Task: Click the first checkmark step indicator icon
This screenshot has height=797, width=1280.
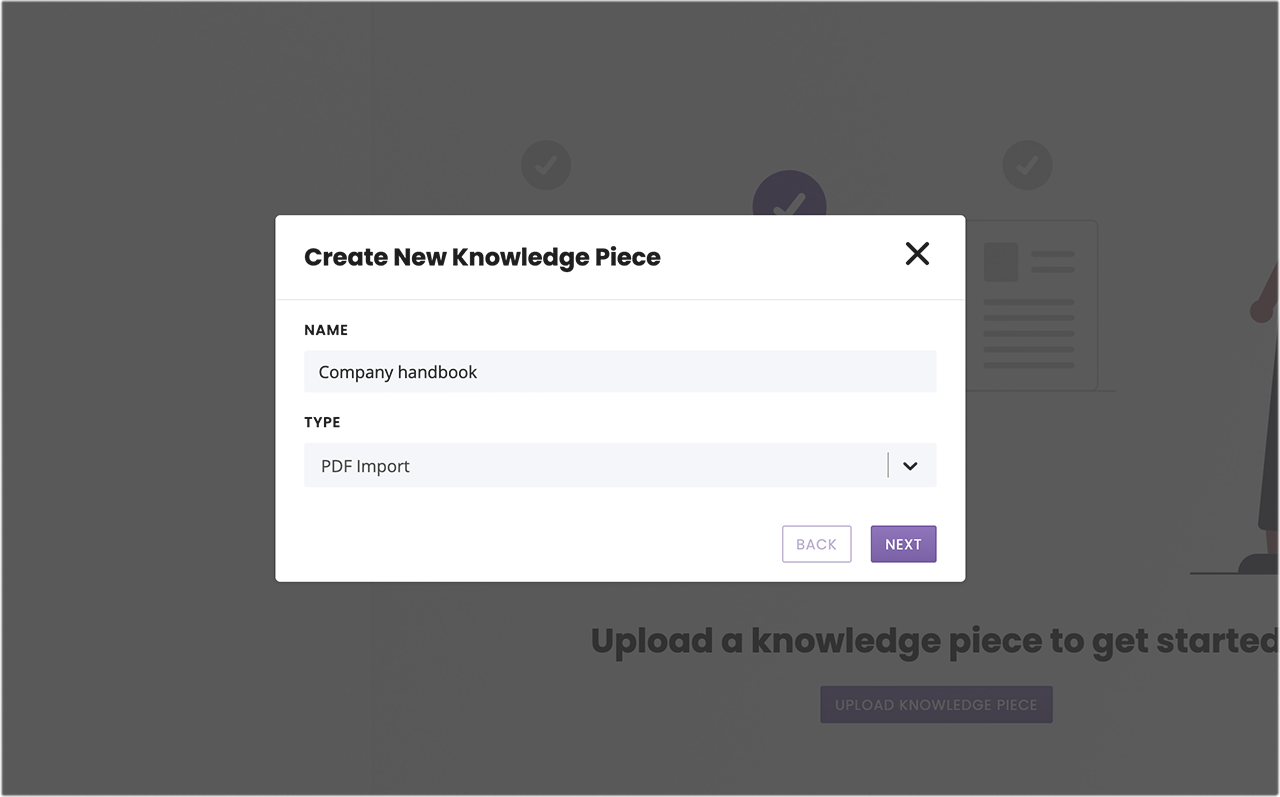Action: click(546, 165)
